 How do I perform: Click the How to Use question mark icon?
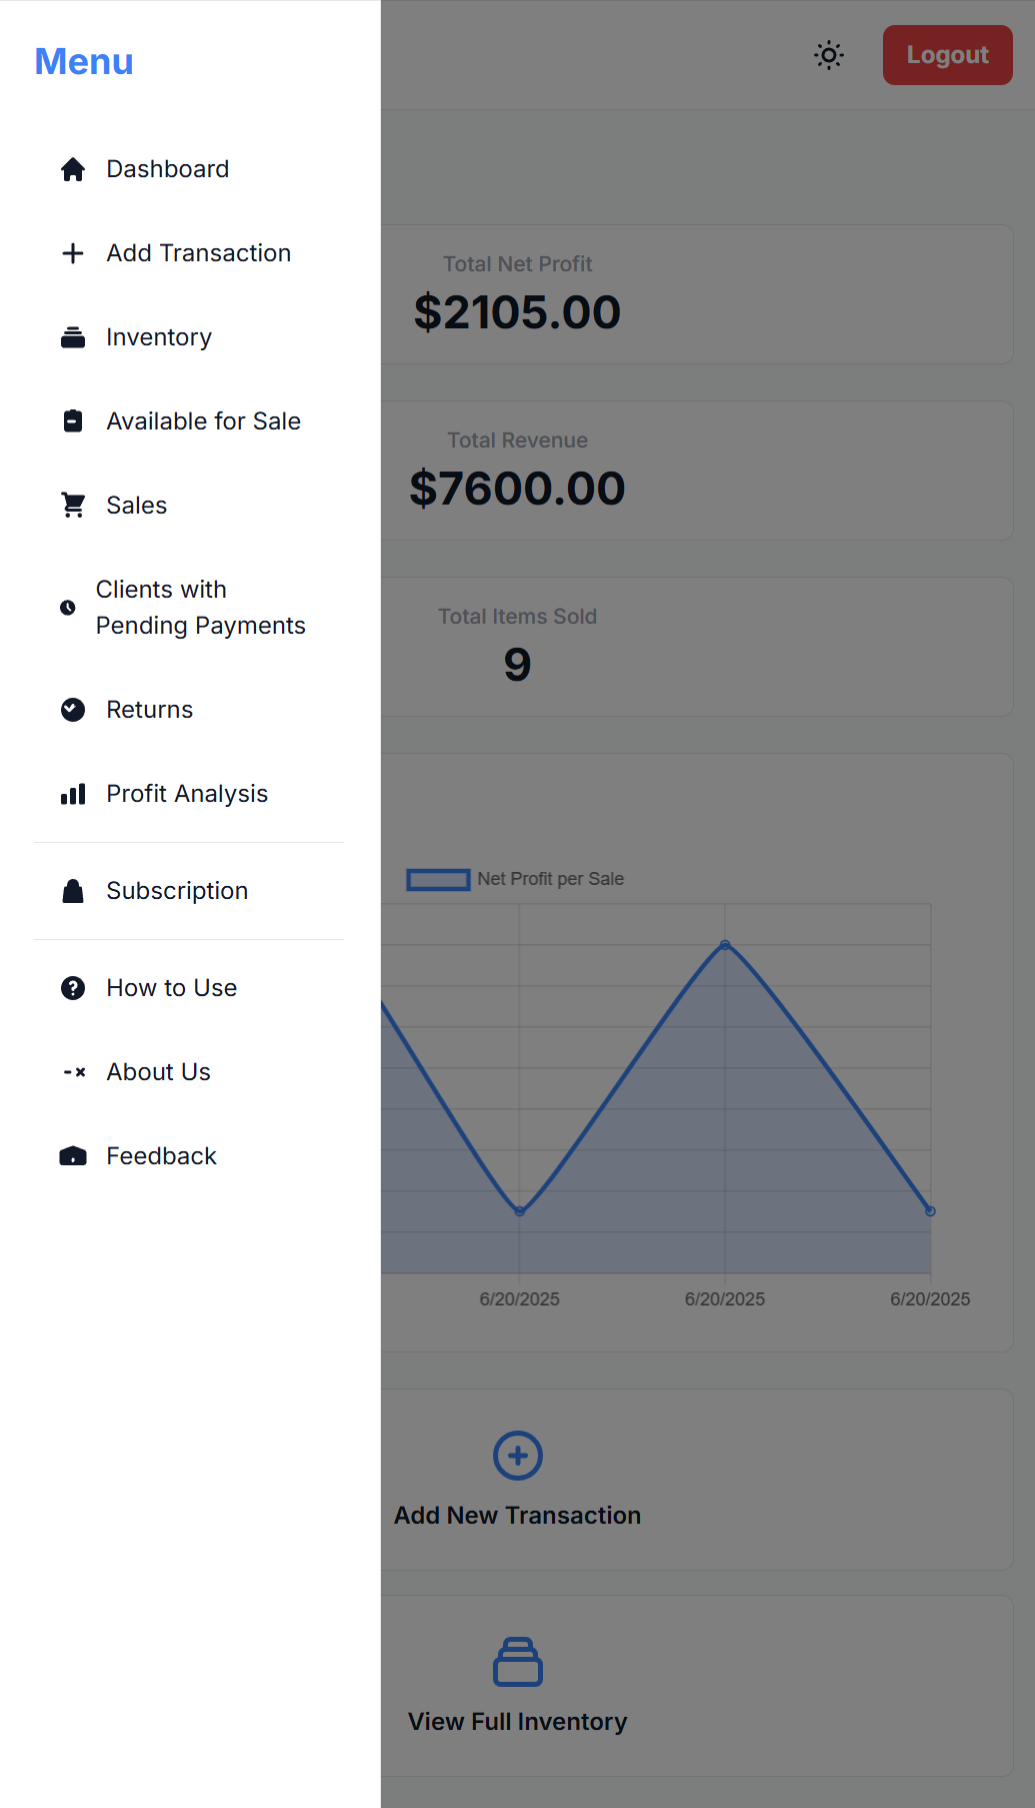[73, 988]
